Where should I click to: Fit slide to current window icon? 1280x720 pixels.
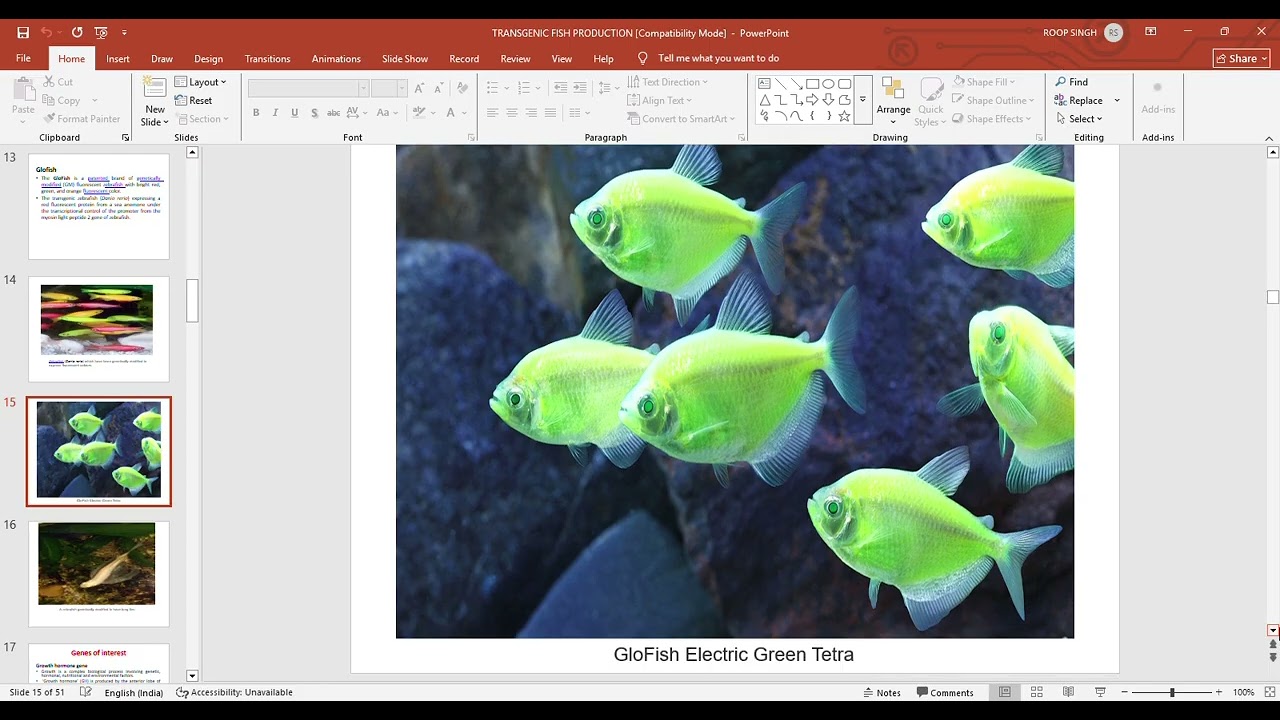pos(1268,692)
